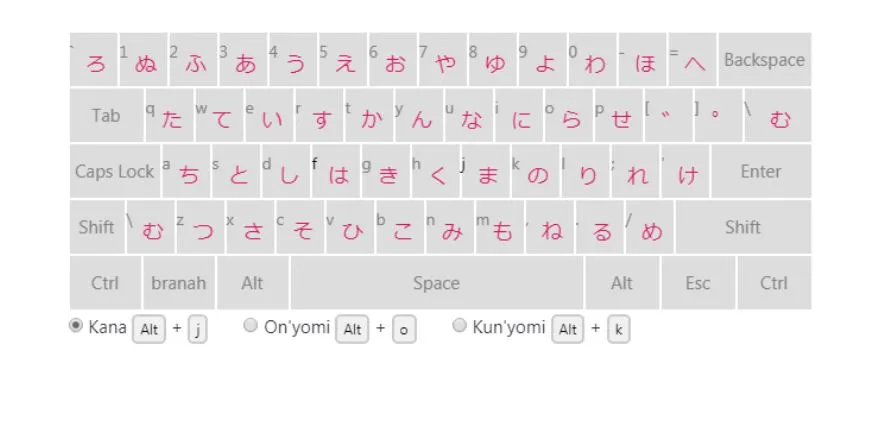This screenshot has width=869, height=428.
Task: Click the ま key labeled j
Action: coord(485,172)
